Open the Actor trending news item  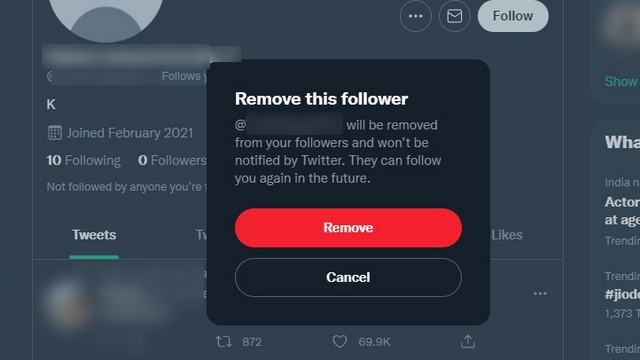pyautogui.click(x=622, y=211)
